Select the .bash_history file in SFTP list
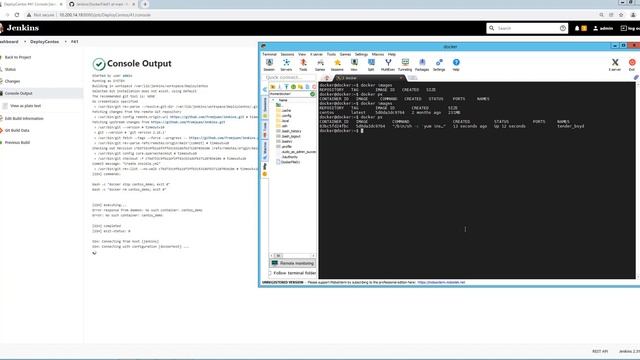 coord(291,131)
